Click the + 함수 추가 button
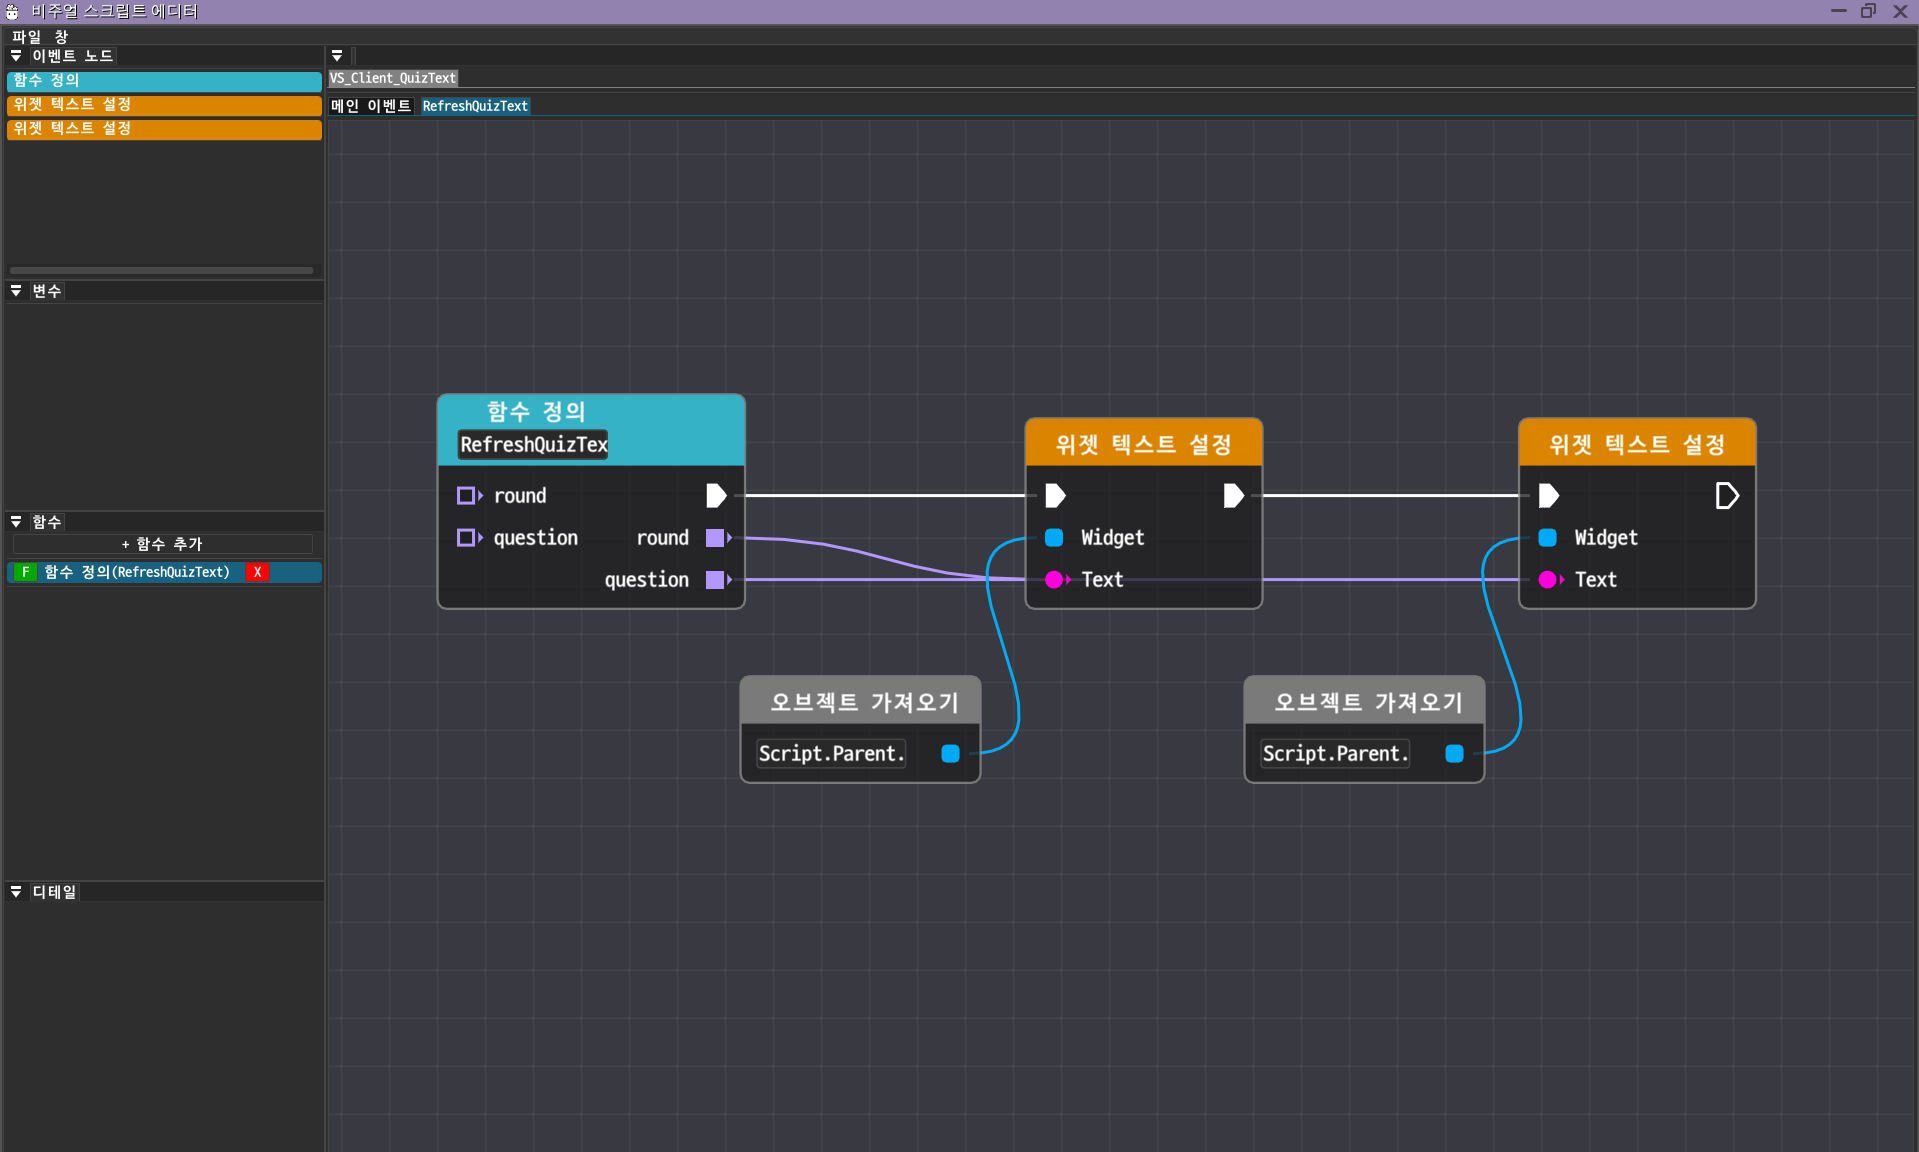The height and width of the screenshot is (1152, 1919). tap(162, 544)
